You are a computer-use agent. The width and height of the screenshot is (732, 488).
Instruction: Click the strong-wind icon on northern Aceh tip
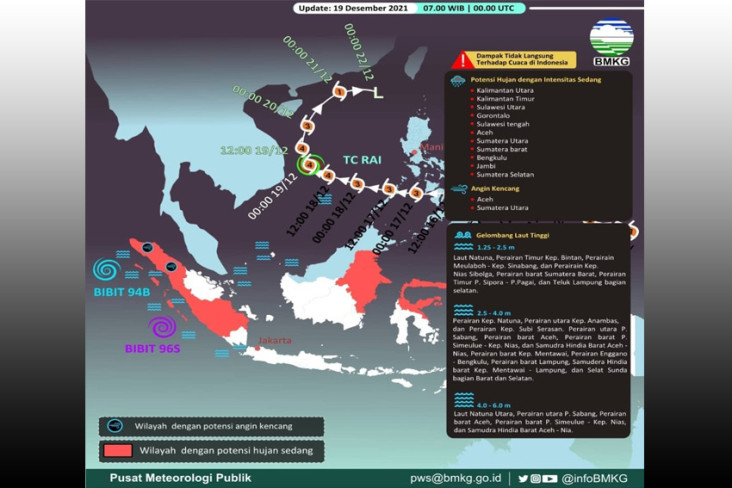(x=148, y=248)
